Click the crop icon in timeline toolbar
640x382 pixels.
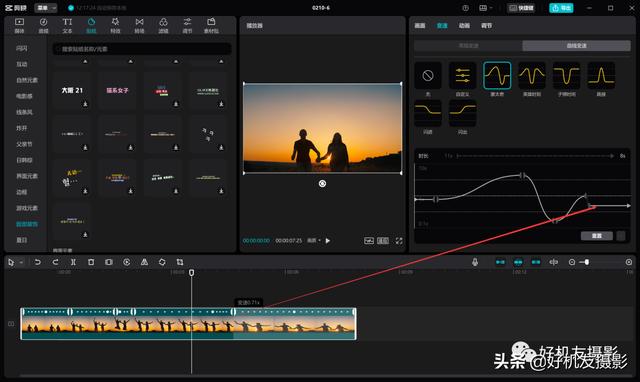[180, 262]
